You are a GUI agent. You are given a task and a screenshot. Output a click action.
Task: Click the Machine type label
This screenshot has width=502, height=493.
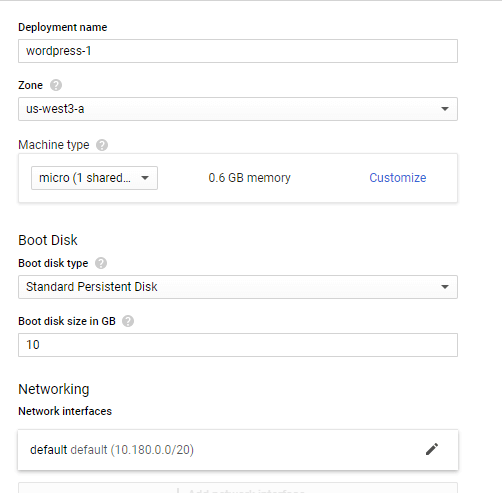54,145
